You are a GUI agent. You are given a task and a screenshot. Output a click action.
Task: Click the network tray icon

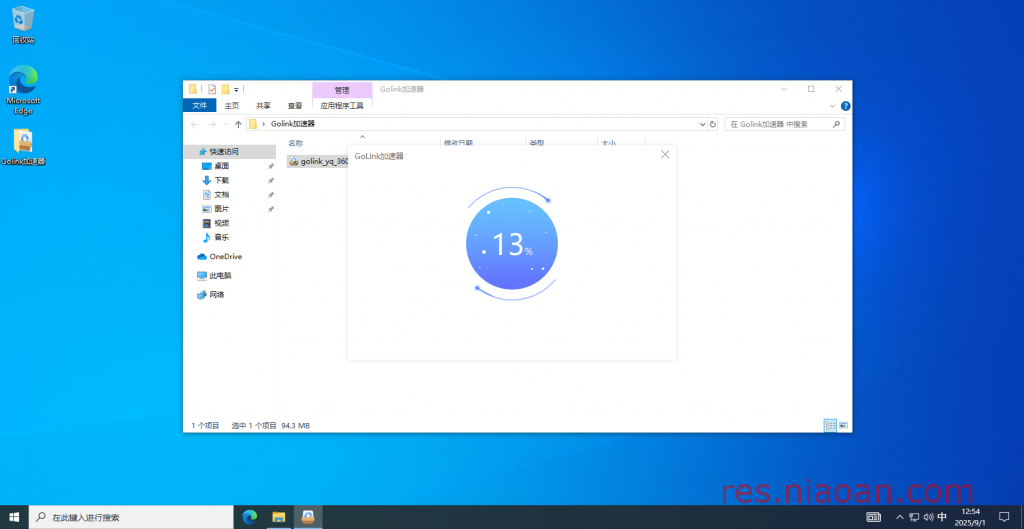[914, 517]
